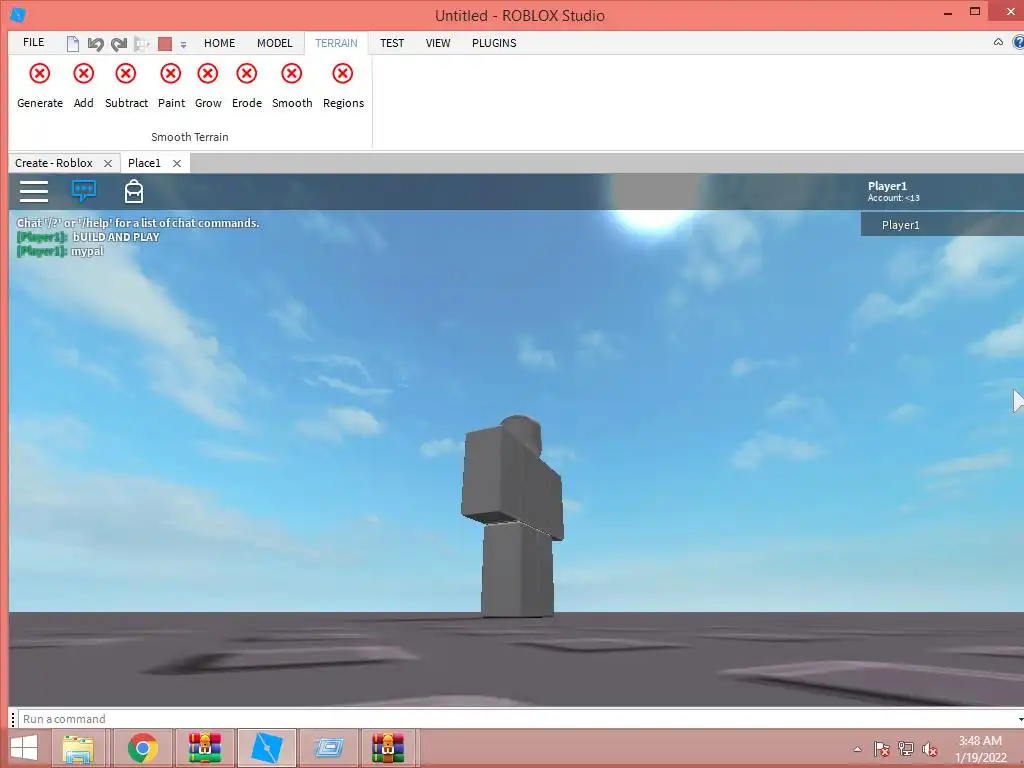Screen dimensions: 1024x768
Task: Undo the last action
Action: tap(95, 44)
